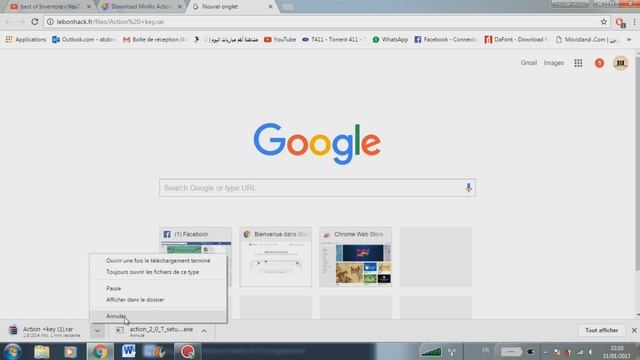This screenshot has height=360, width=640.
Task: Close the downloads bar
Action: (x=634, y=330)
